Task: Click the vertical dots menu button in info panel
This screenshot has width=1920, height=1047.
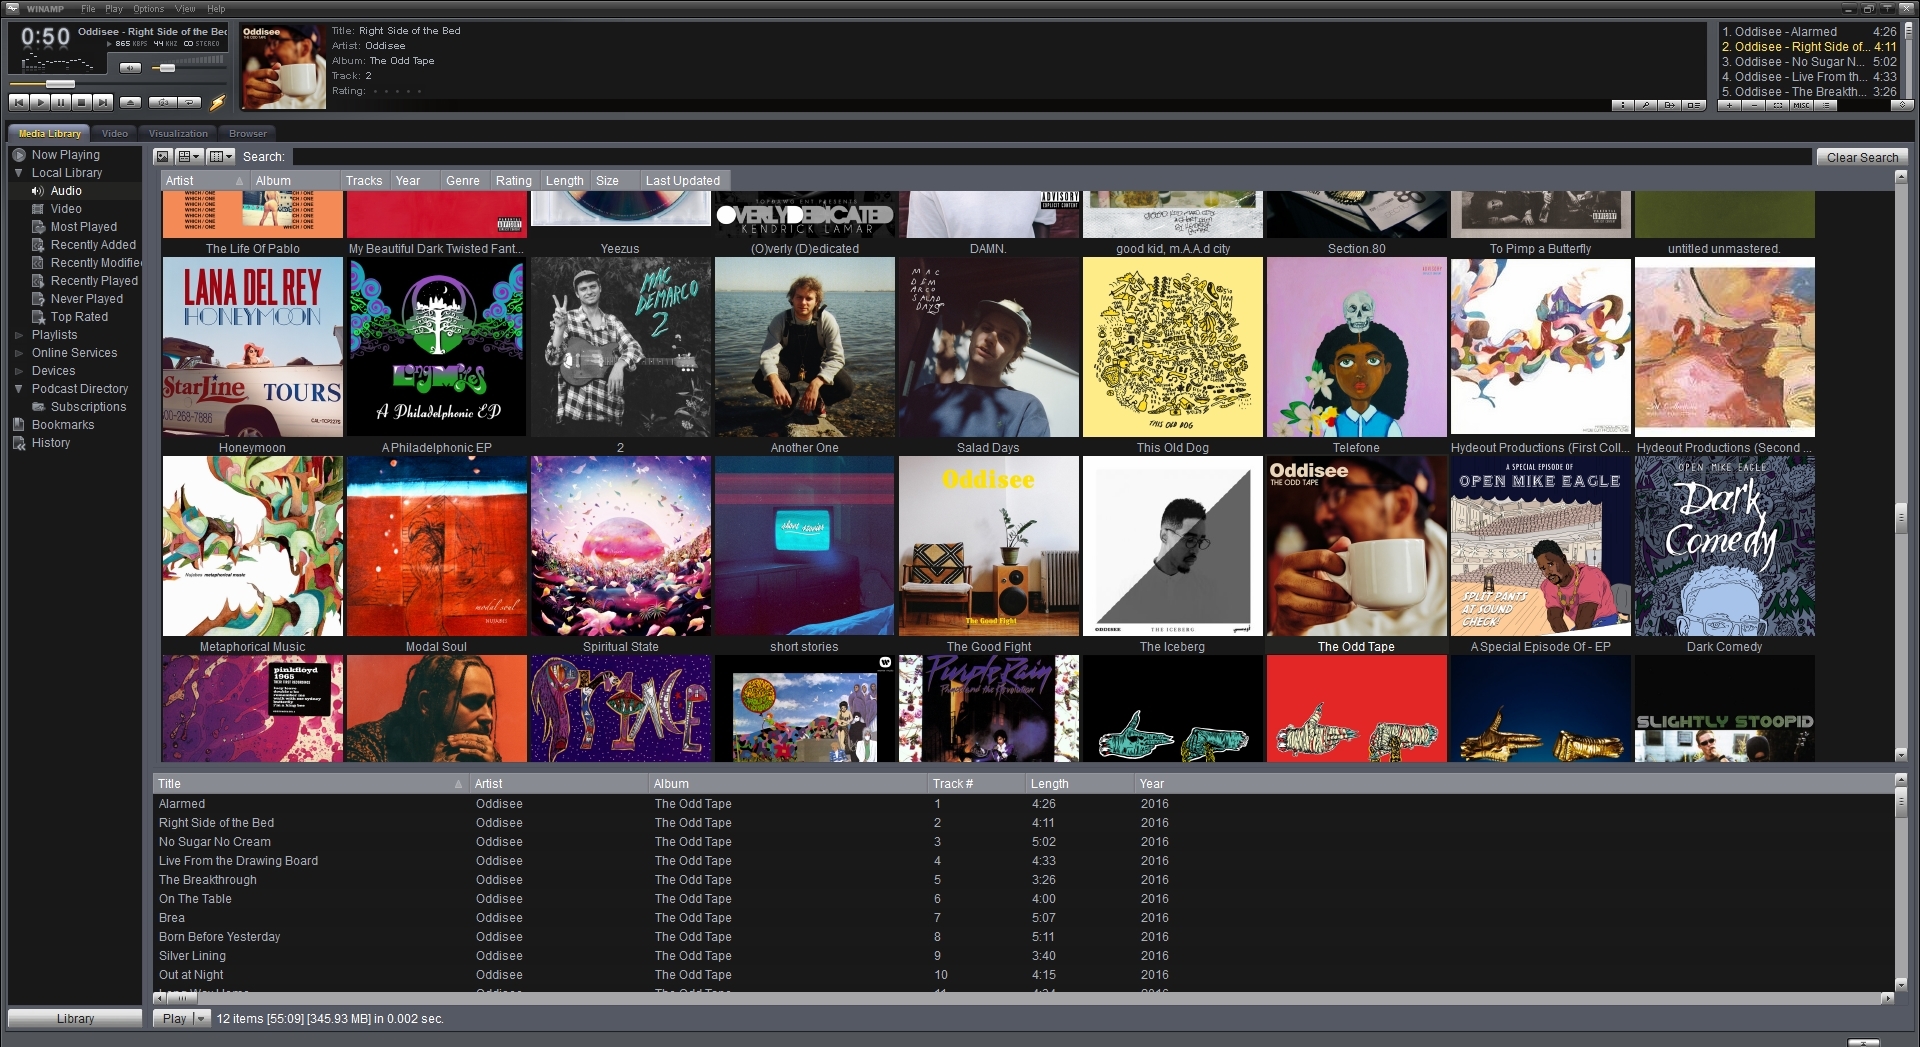Action: tap(1622, 105)
